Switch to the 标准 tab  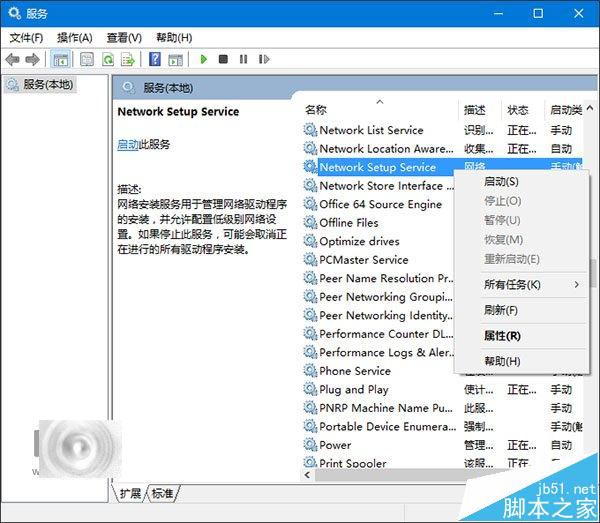pos(162,493)
